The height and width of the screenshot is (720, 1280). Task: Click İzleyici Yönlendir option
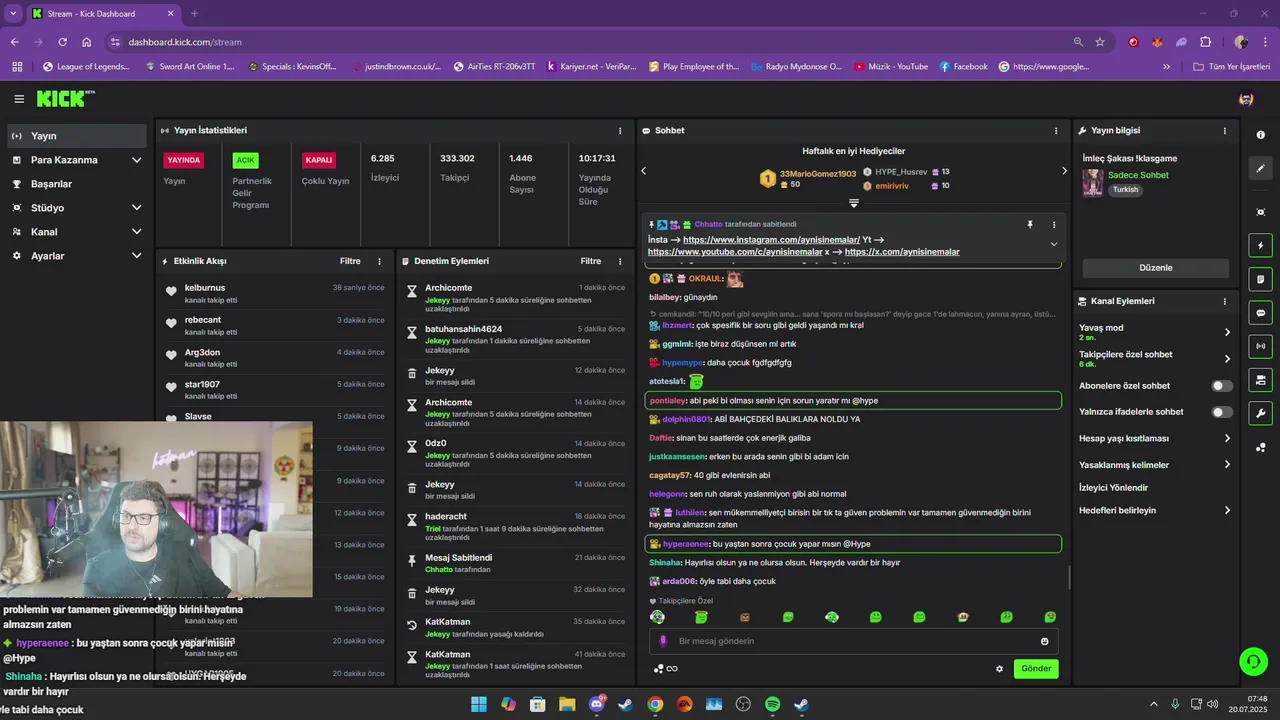click(1114, 488)
